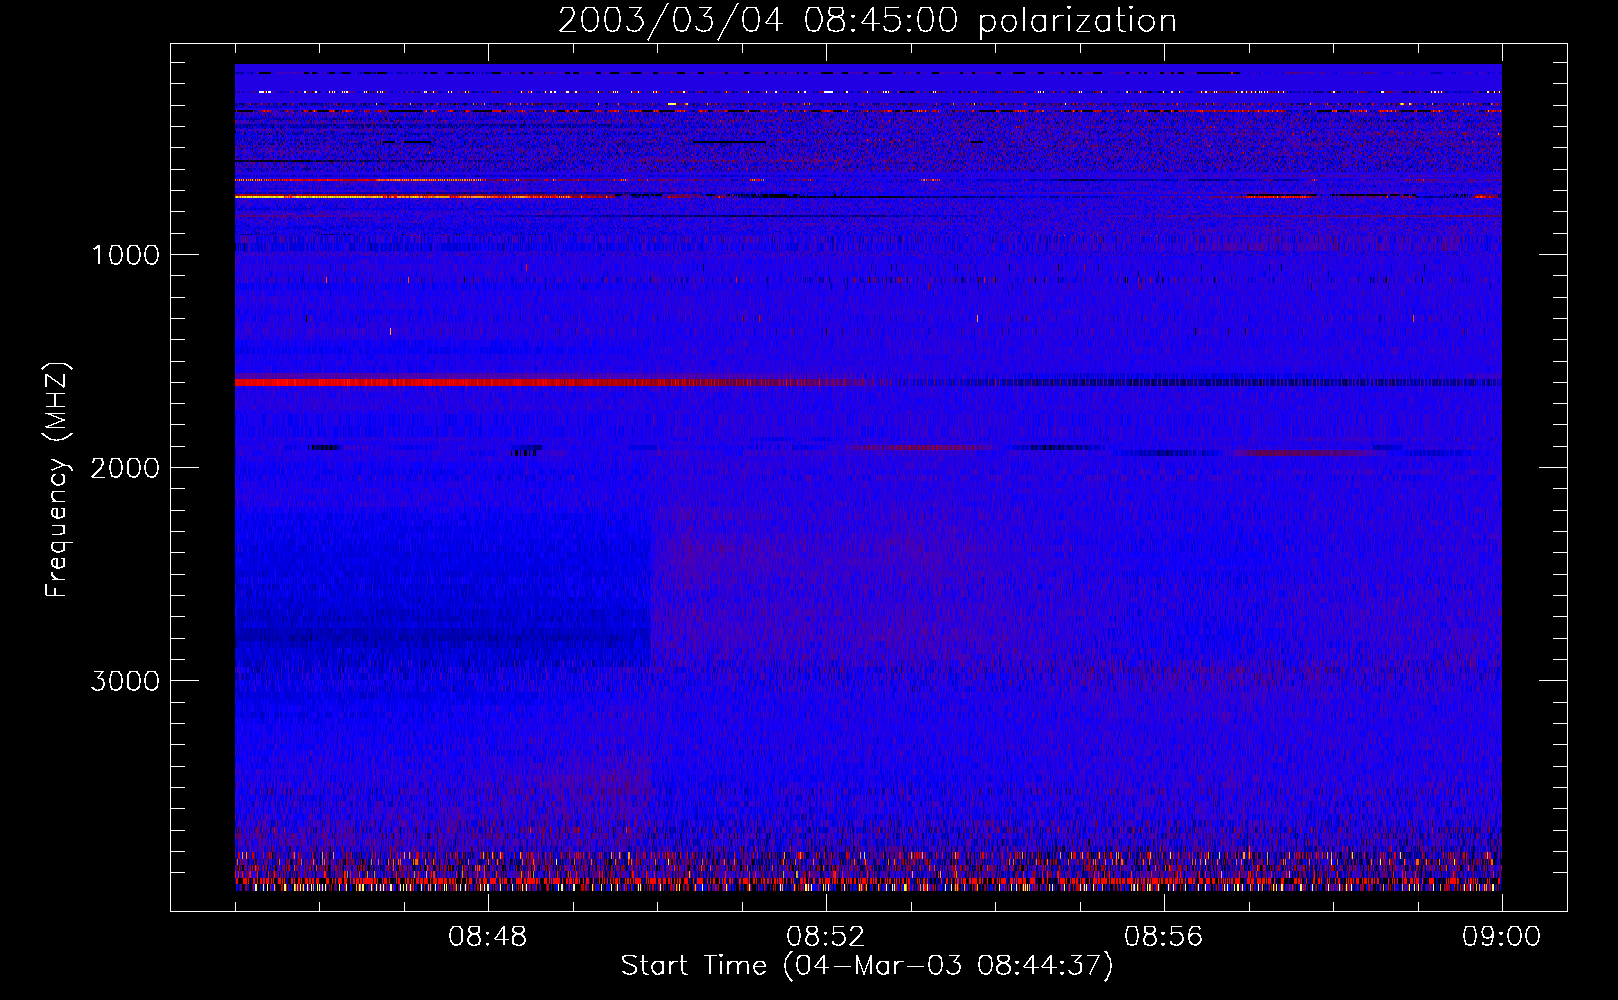Click the '08:48' time tick label
Viewport: 1618px width, 1000px height.
[488, 937]
